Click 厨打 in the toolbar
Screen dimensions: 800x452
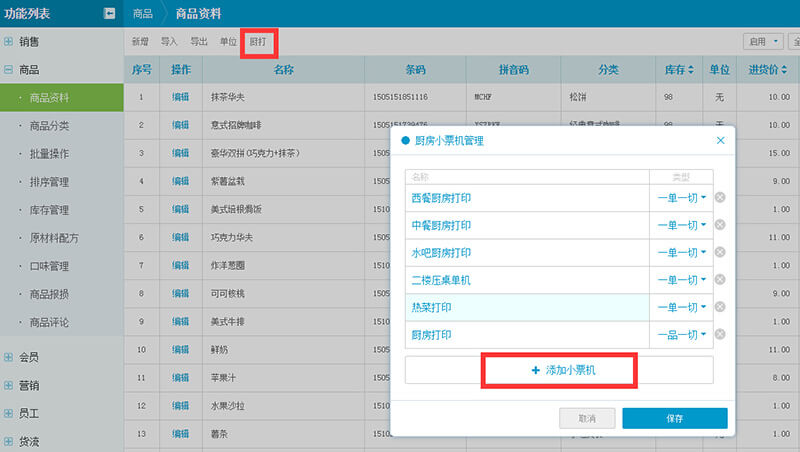pyautogui.click(x=258, y=42)
